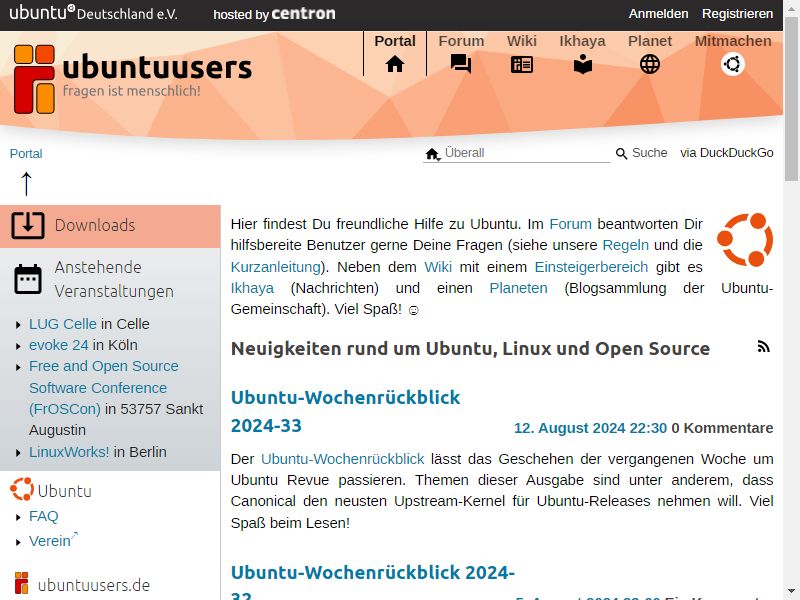This screenshot has height=600, width=800.
Task: Switch to the Ikhaya tab
Action: click(582, 41)
